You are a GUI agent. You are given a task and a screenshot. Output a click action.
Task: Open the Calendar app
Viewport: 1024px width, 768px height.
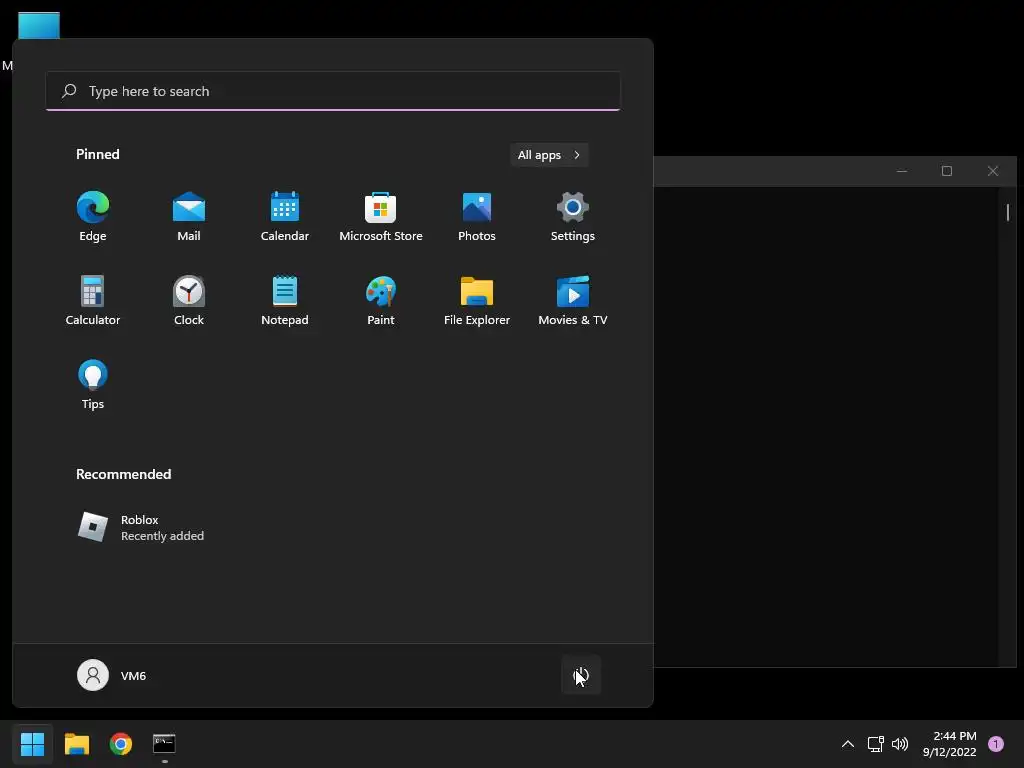[x=285, y=217]
